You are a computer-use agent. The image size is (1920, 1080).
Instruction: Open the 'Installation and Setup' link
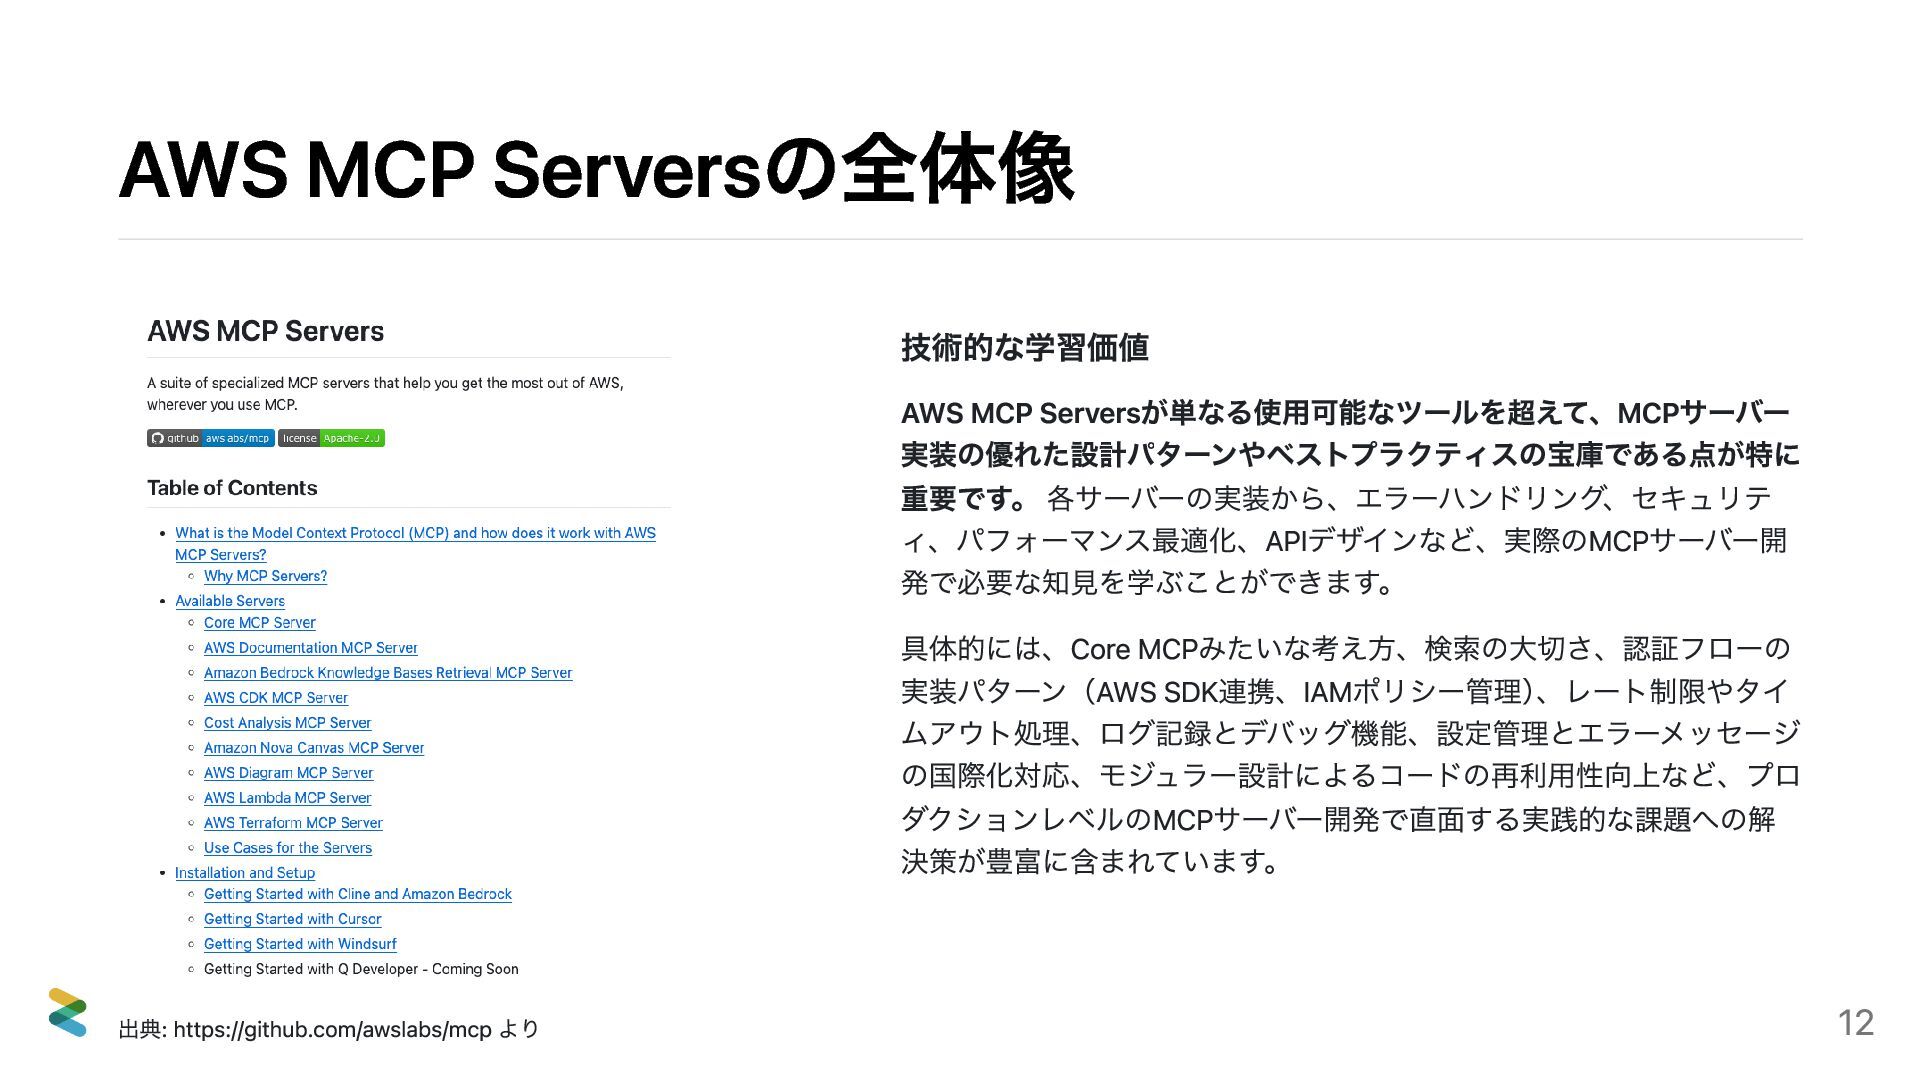click(245, 873)
